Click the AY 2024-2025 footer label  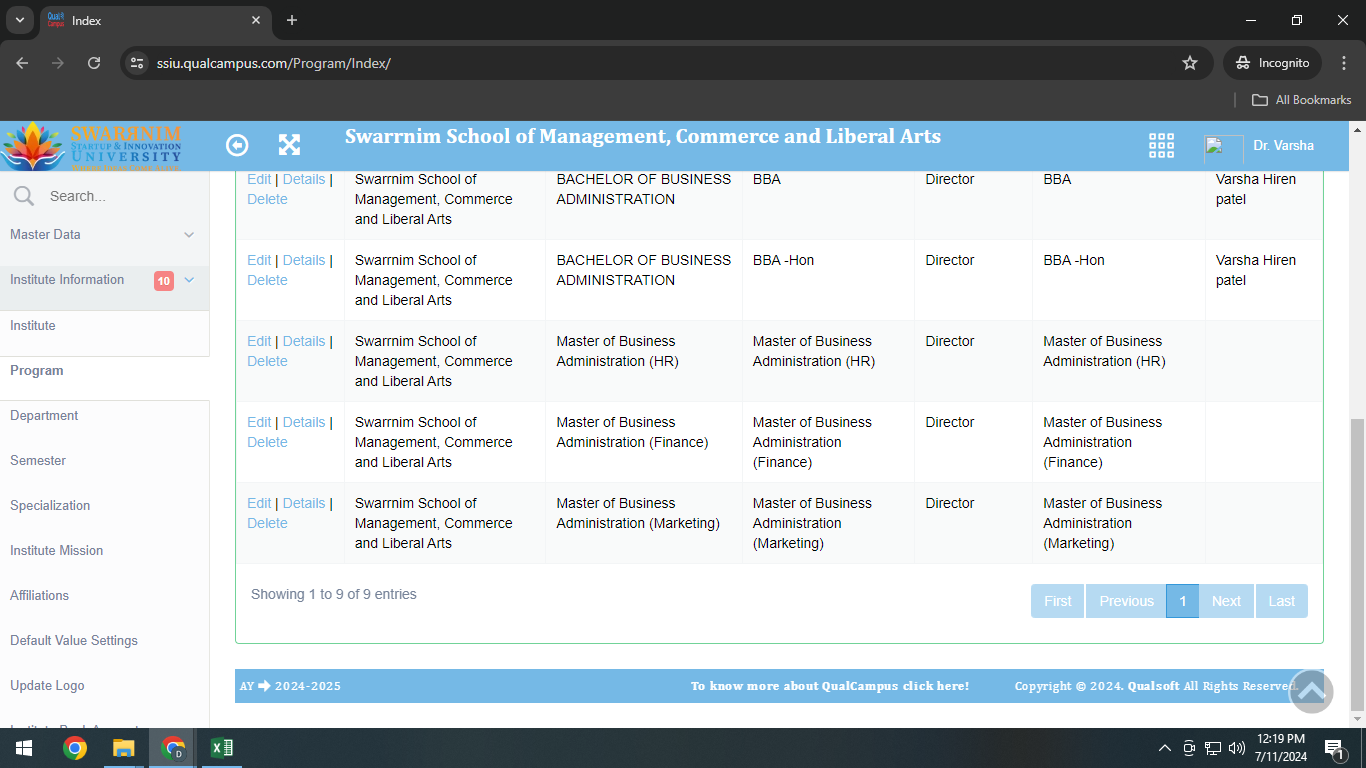click(x=290, y=686)
